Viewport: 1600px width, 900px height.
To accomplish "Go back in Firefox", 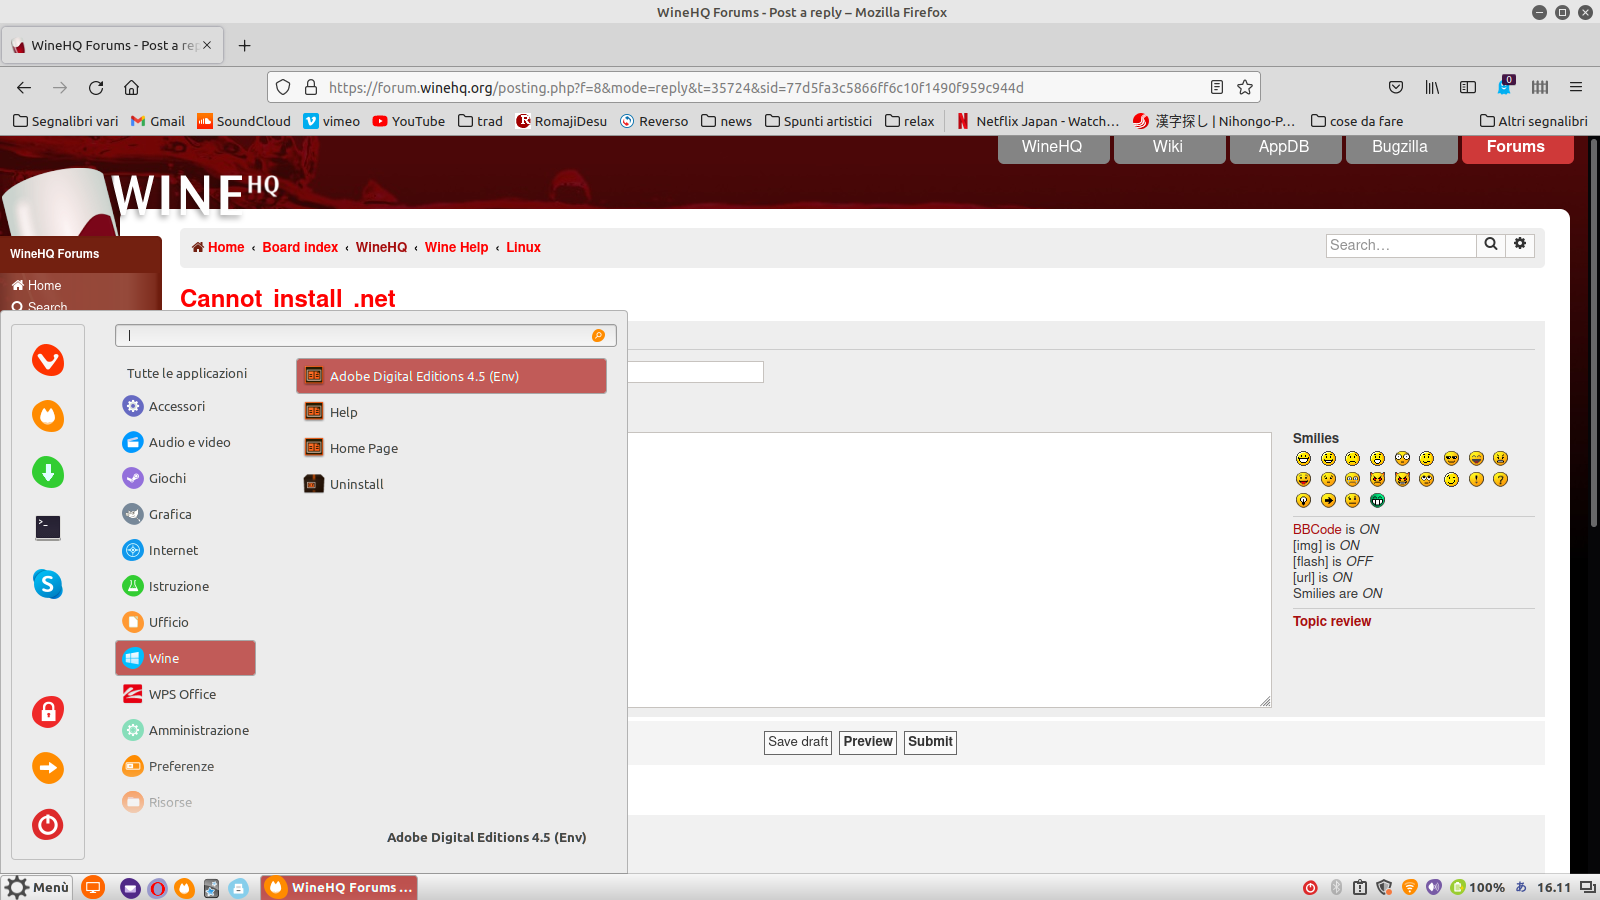I will pos(24,87).
